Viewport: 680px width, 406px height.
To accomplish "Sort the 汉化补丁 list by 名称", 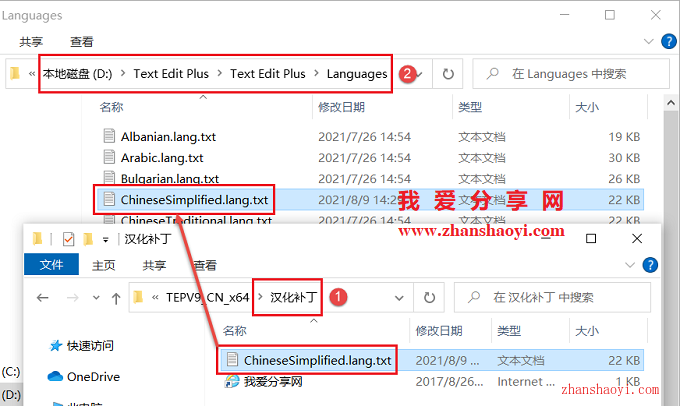I will click(x=235, y=331).
